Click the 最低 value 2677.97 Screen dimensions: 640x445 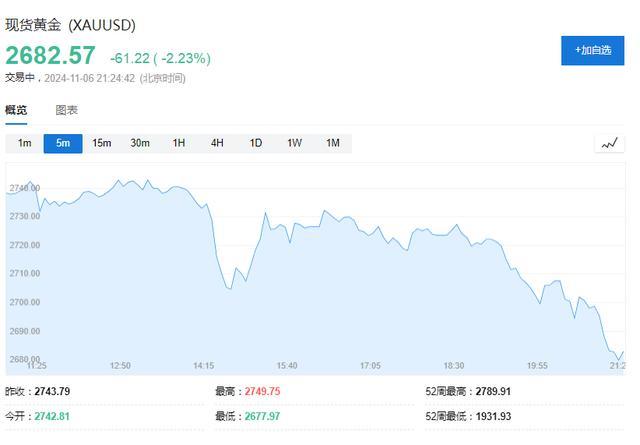[262, 416]
